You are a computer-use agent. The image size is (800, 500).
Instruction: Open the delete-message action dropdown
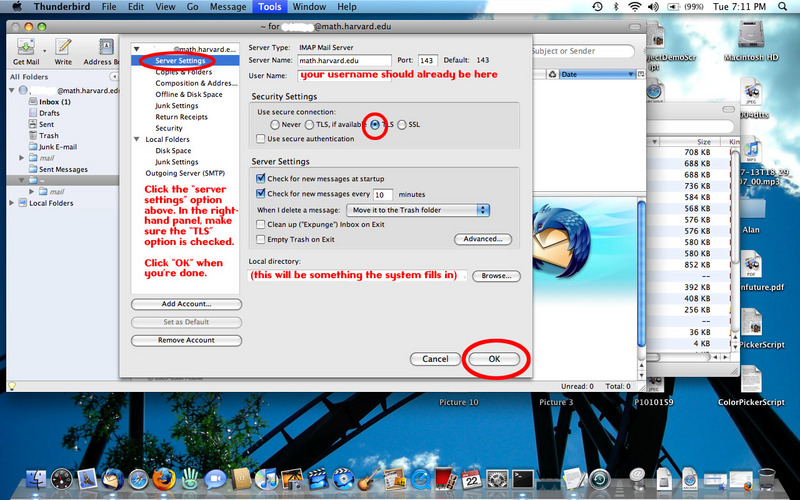416,210
